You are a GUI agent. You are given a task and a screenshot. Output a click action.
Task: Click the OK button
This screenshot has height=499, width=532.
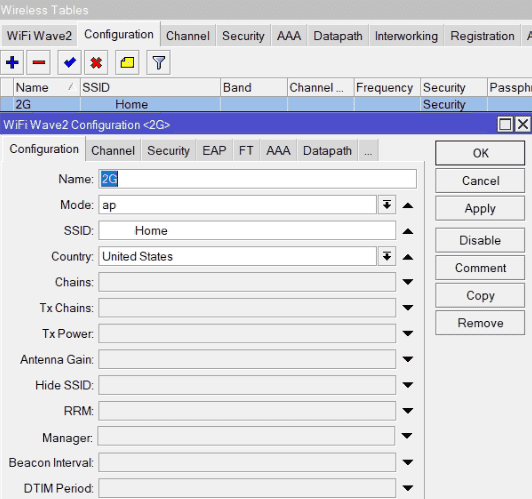480,153
